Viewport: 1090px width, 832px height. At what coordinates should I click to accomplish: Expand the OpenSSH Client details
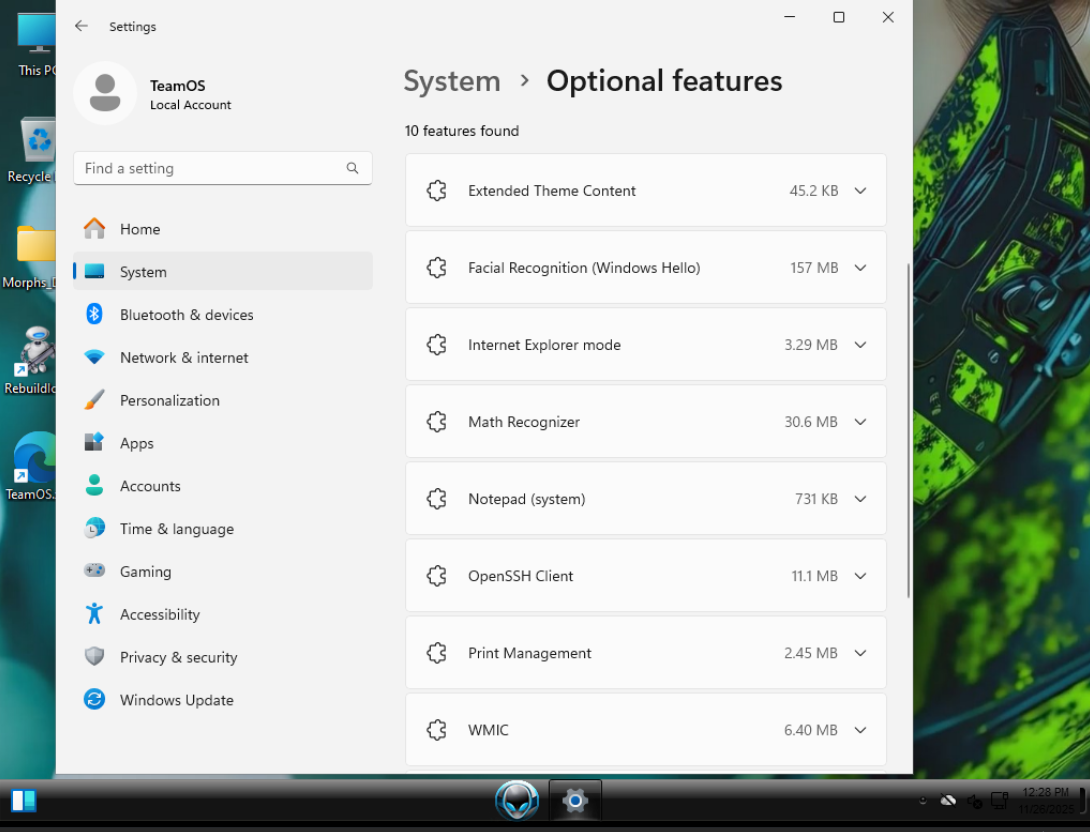[859, 576]
